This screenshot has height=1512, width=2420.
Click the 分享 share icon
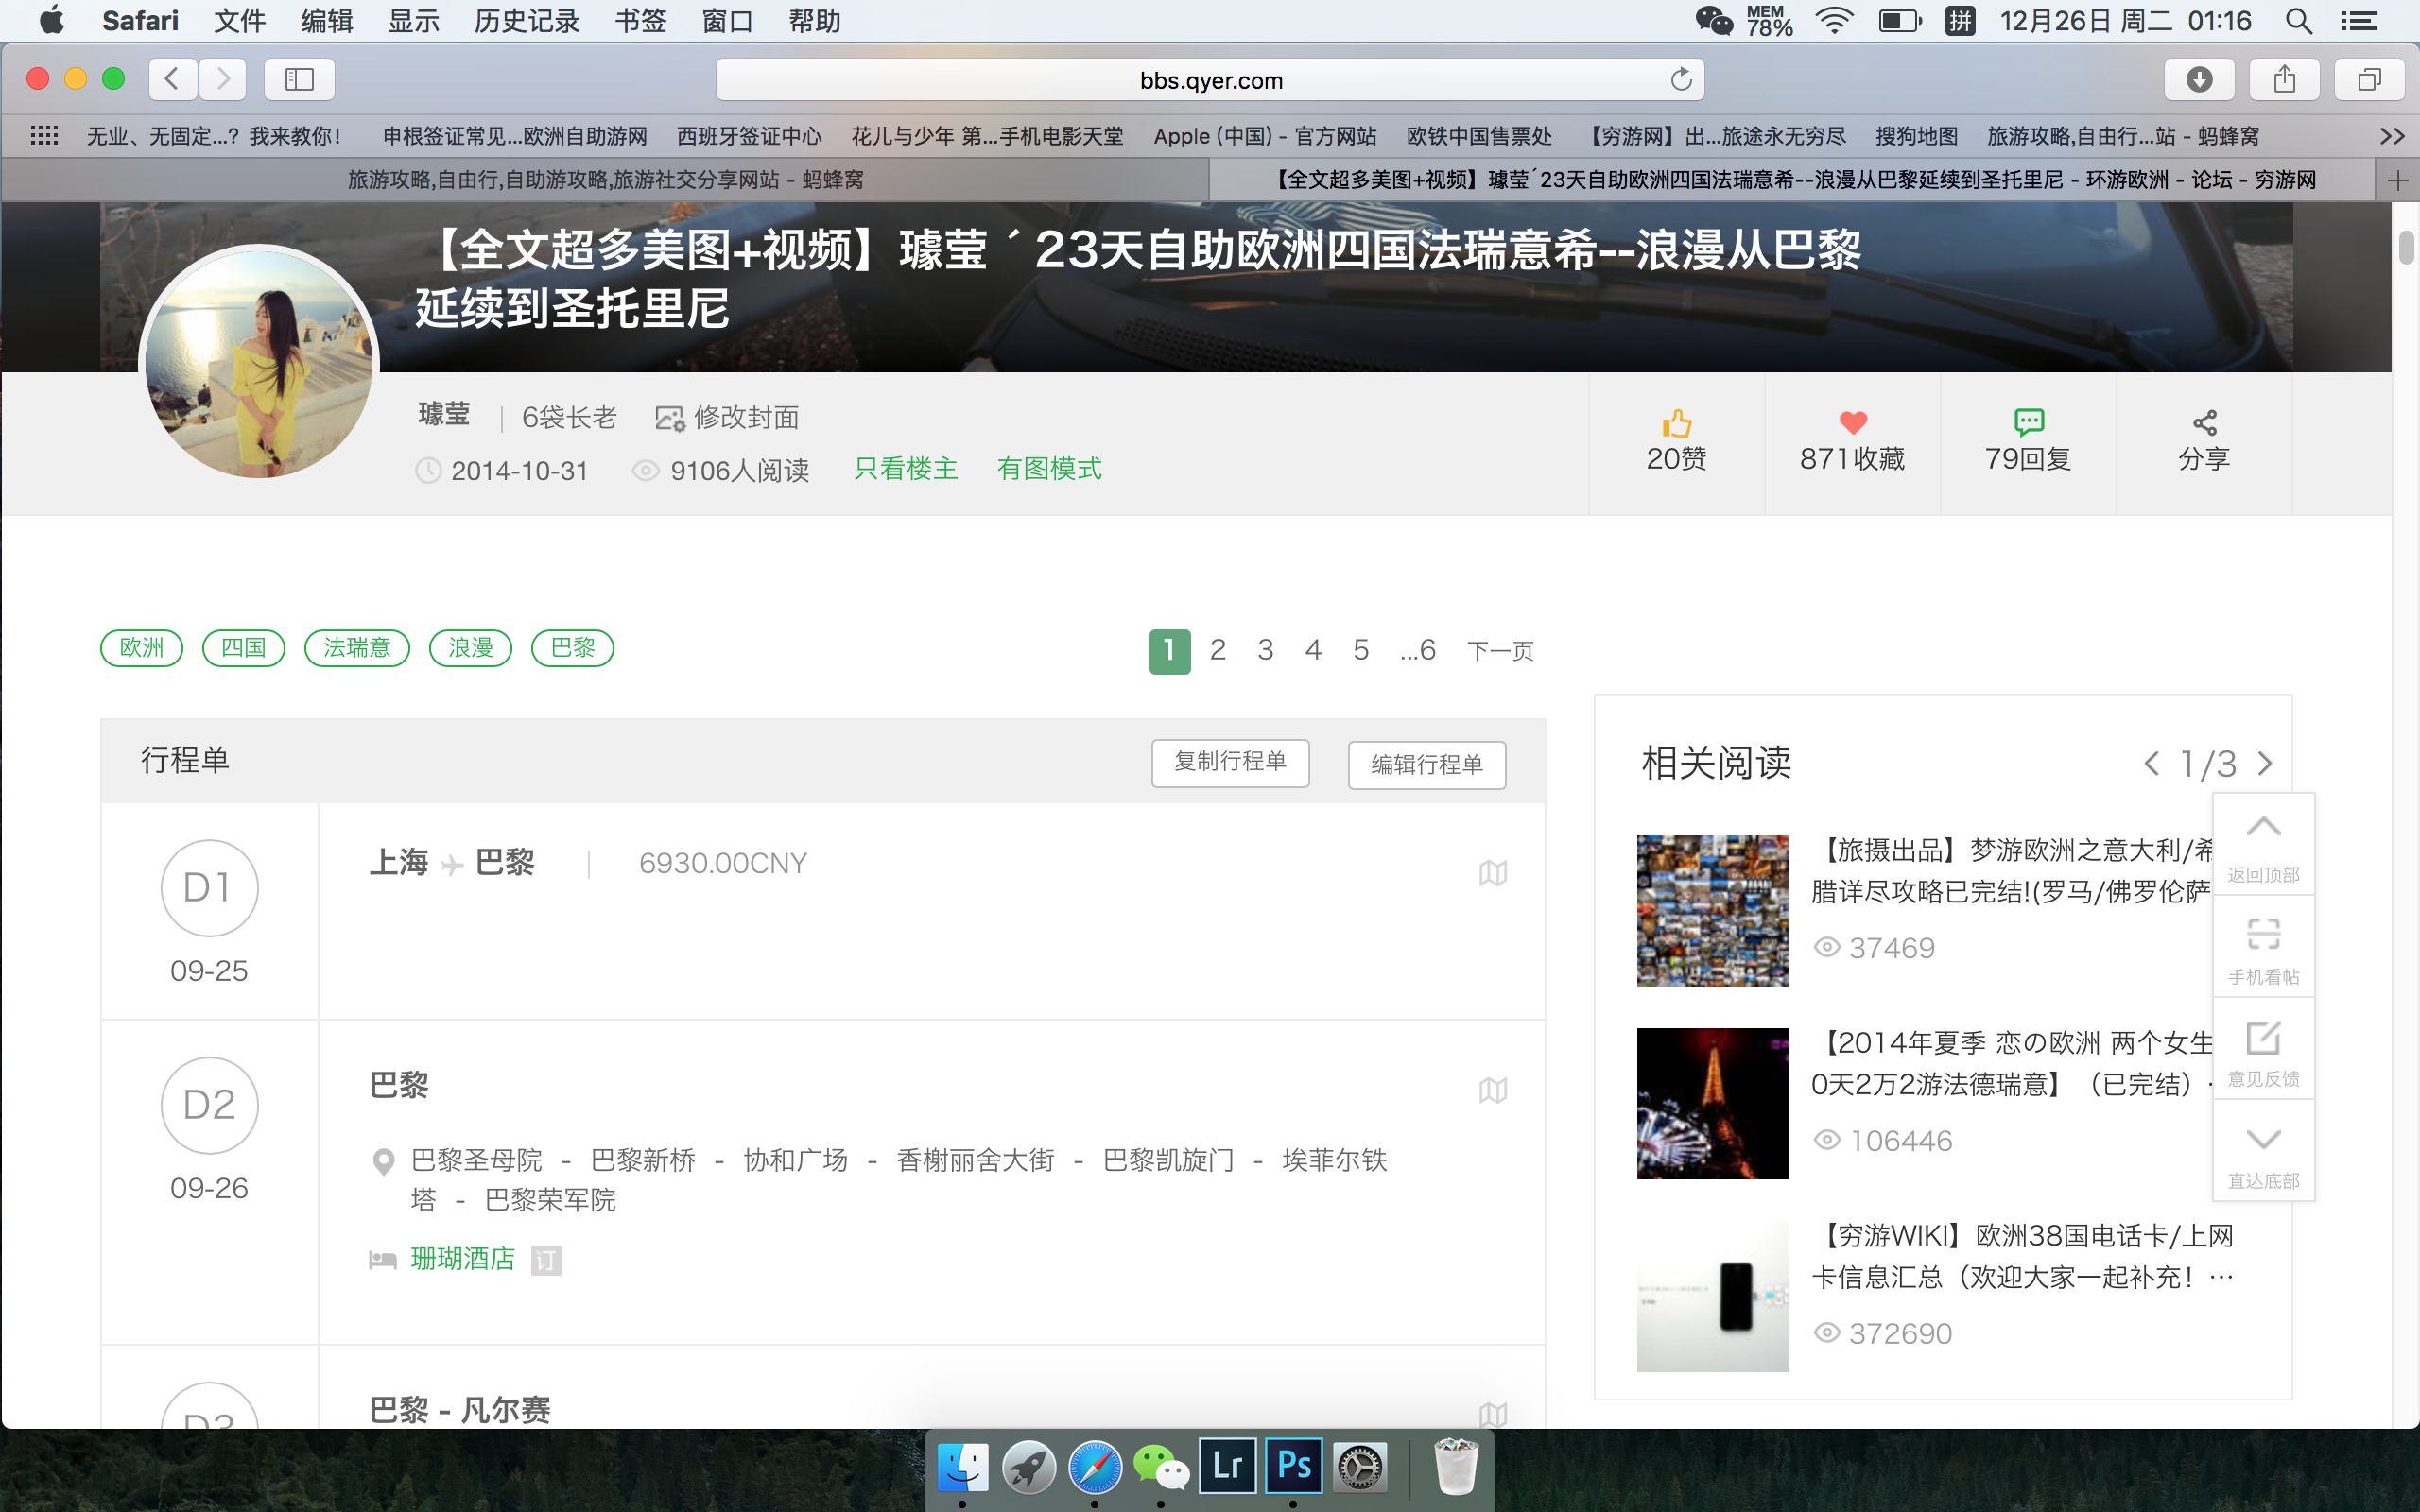click(x=2205, y=424)
